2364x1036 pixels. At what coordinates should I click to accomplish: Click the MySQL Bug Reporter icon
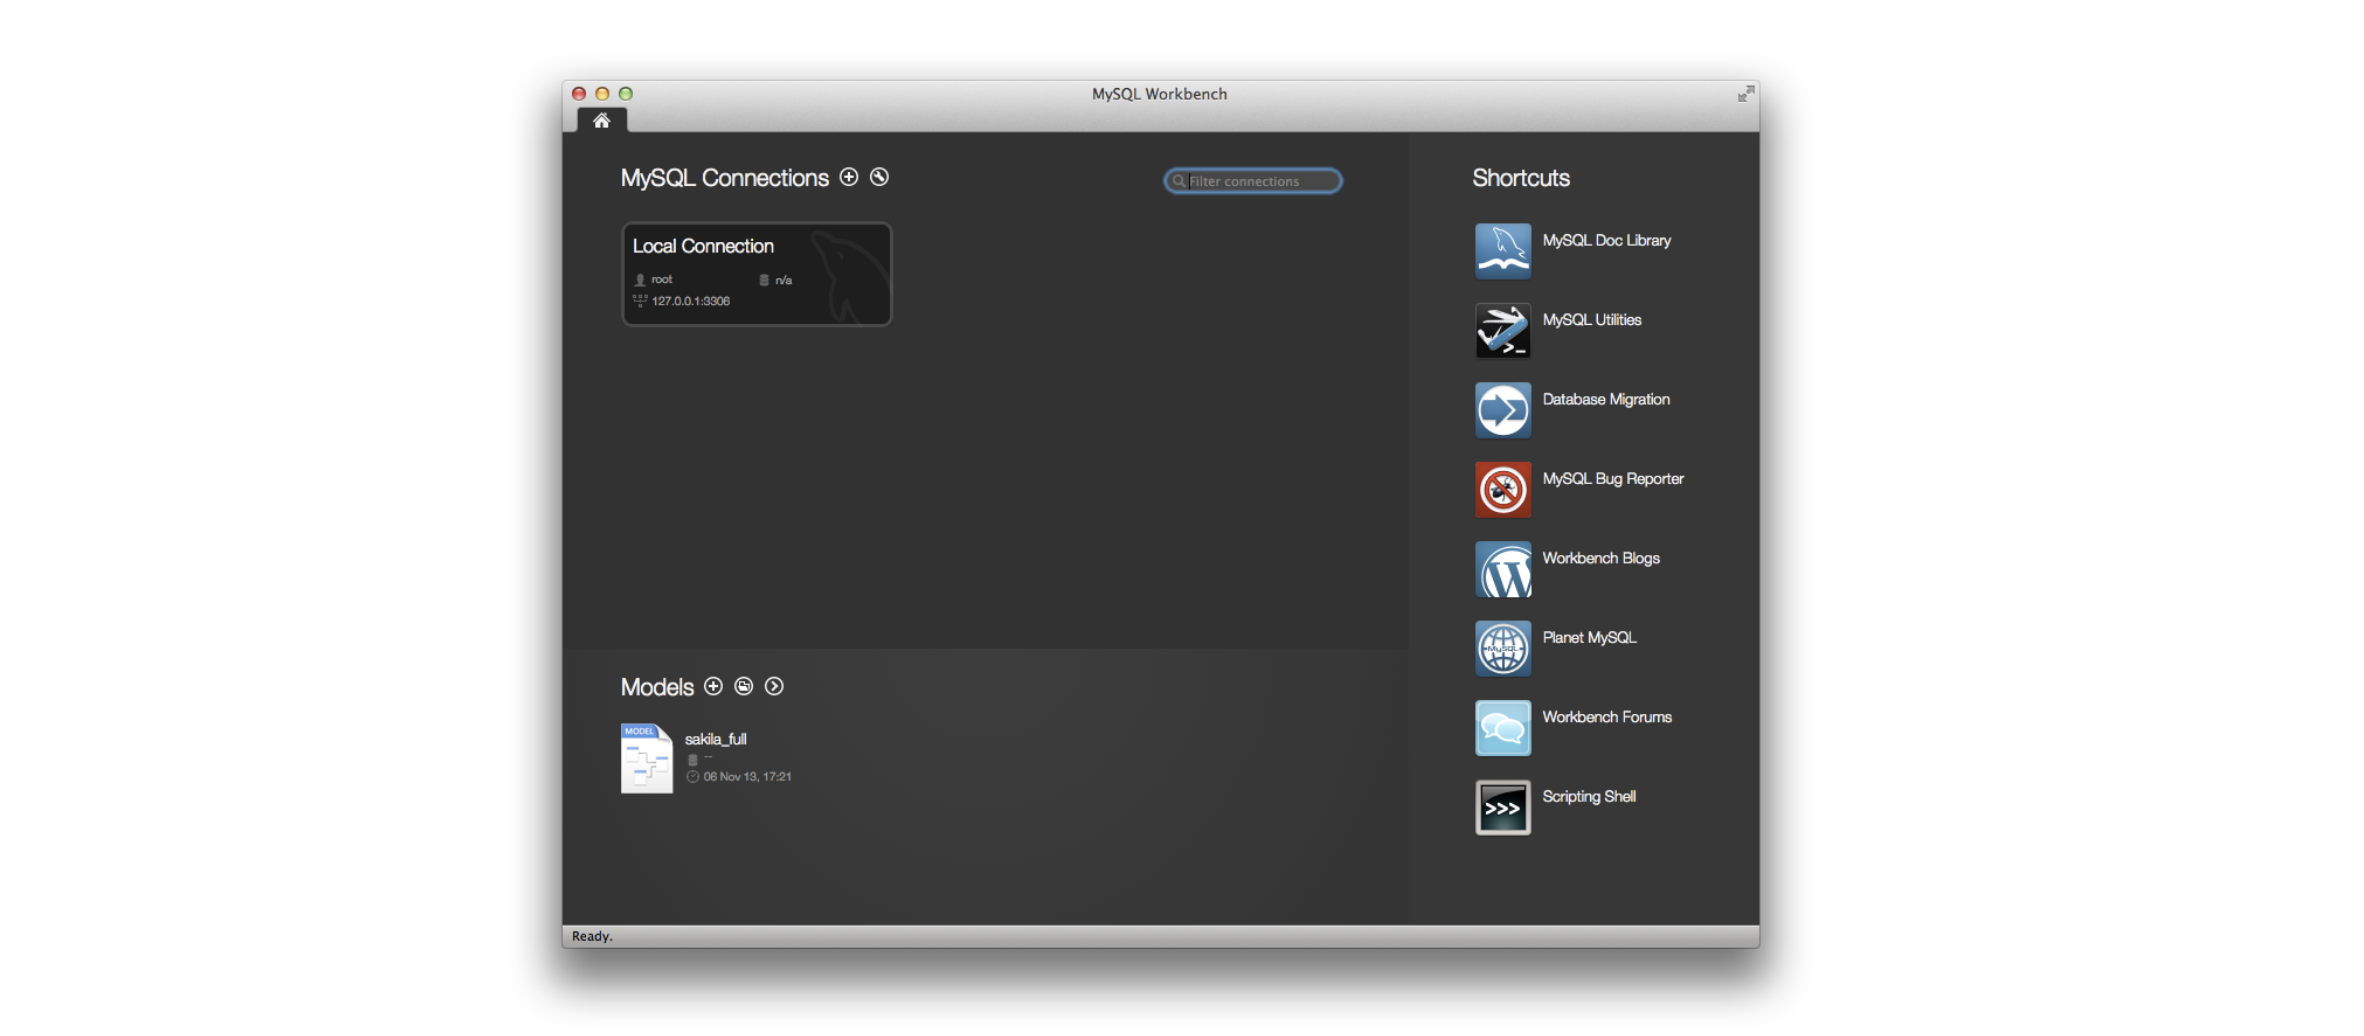pyautogui.click(x=1502, y=489)
